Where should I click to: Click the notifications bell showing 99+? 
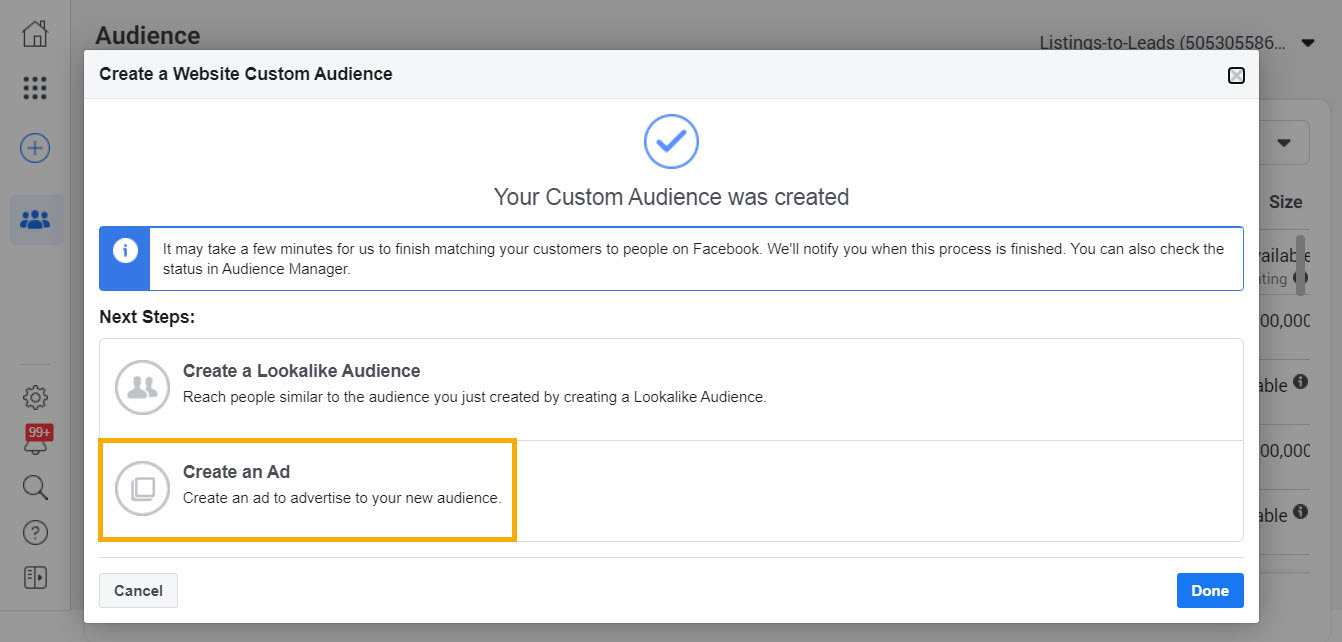click(35, 443)
